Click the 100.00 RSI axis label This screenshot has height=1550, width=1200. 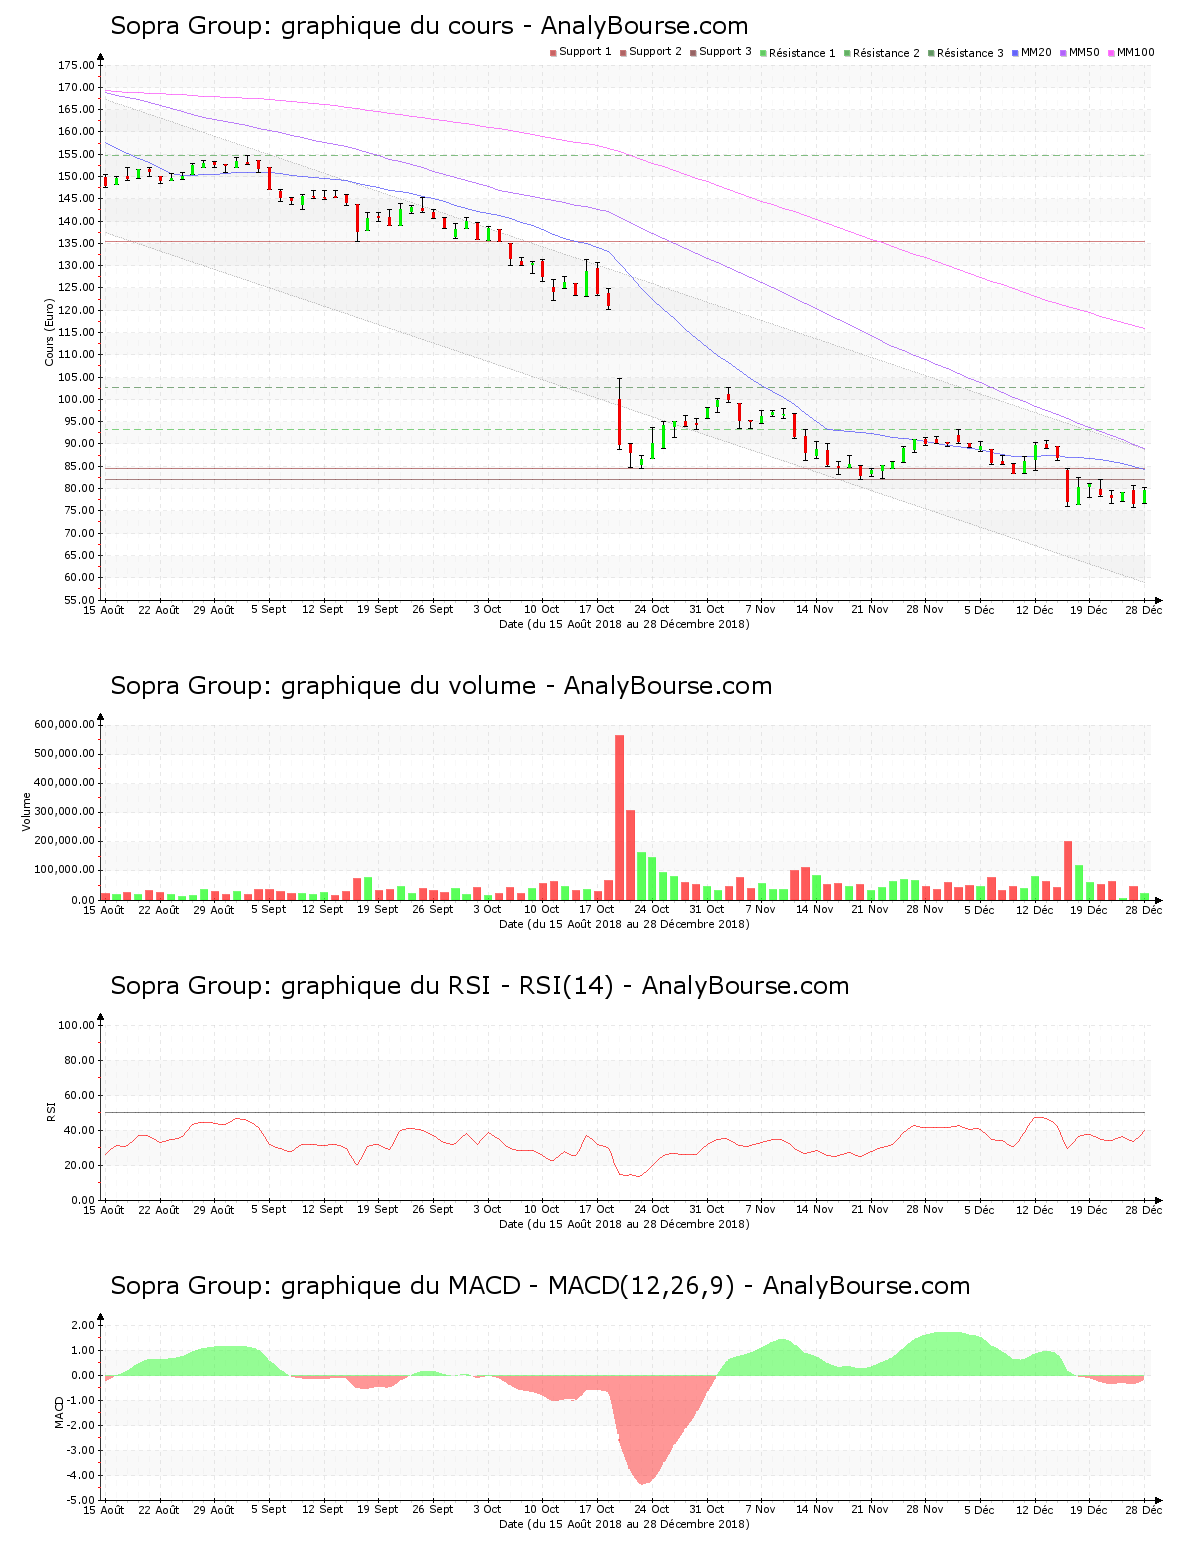(76, 1025)
